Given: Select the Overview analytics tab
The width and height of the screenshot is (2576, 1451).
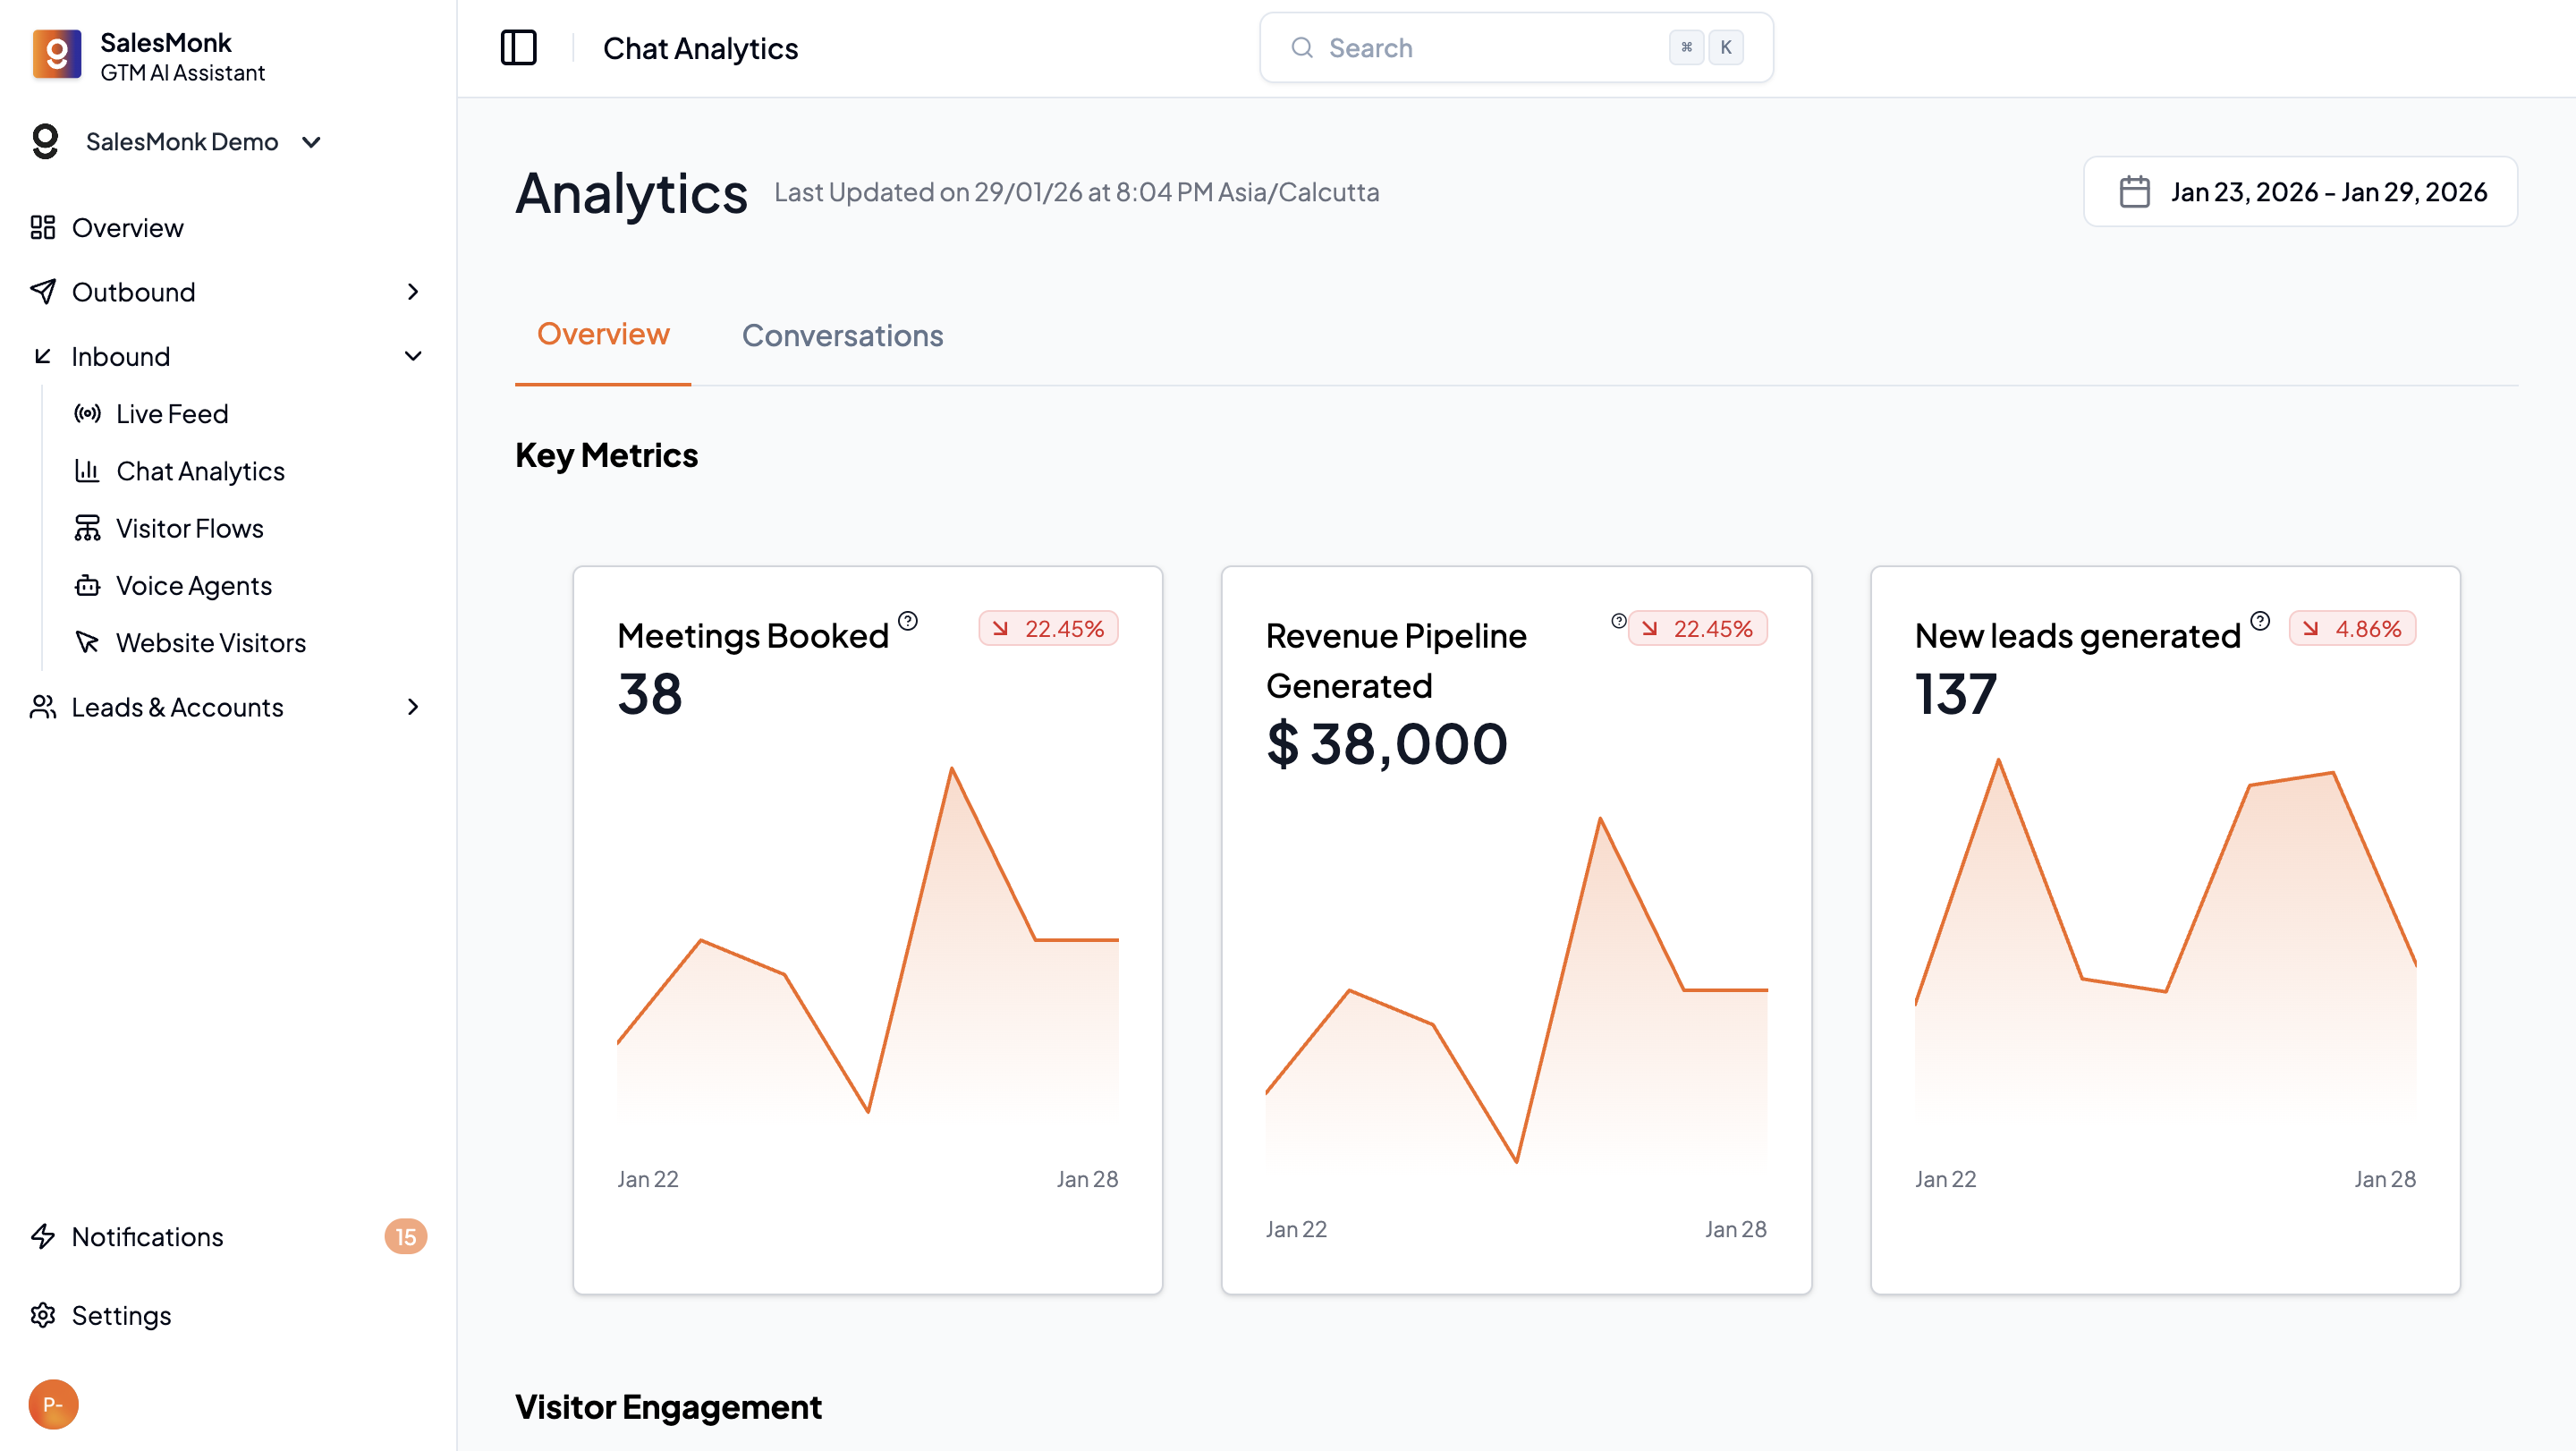Looking at the screenshot, I should coord(603,334).
